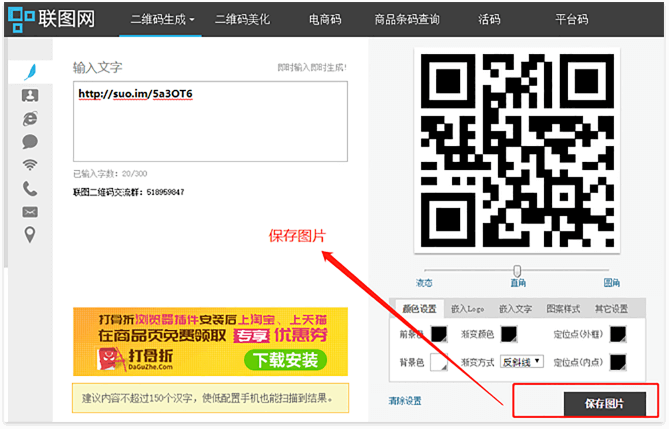Viewport: 669px width, 429px height.
Task: Click the 下载安装 green button in ad
Action: (x=285, y=360)
